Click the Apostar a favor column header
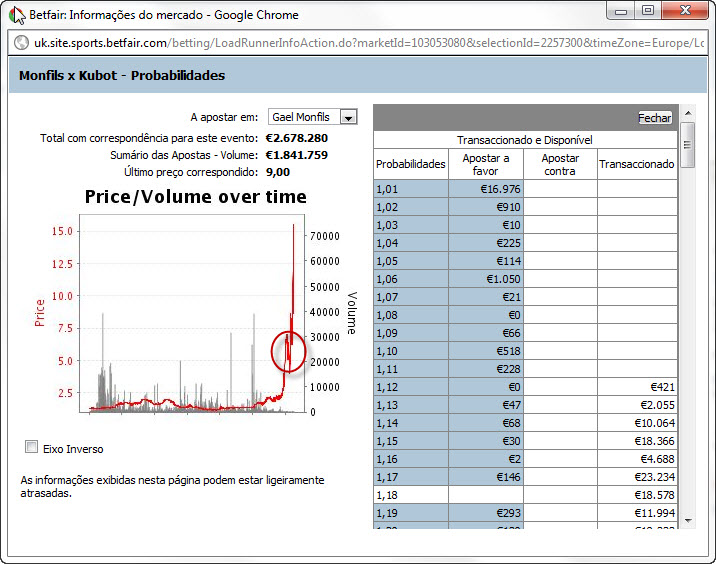Image resolution: width=716 pixels, height=564 pixels. 486,164
